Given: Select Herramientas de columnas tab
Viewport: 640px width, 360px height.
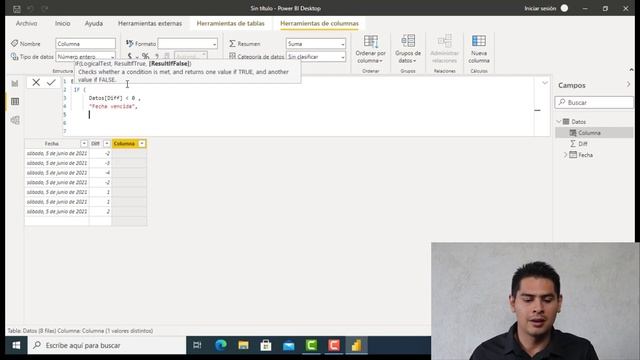Looking at the screenshot, I should click(x=319, y=24).
